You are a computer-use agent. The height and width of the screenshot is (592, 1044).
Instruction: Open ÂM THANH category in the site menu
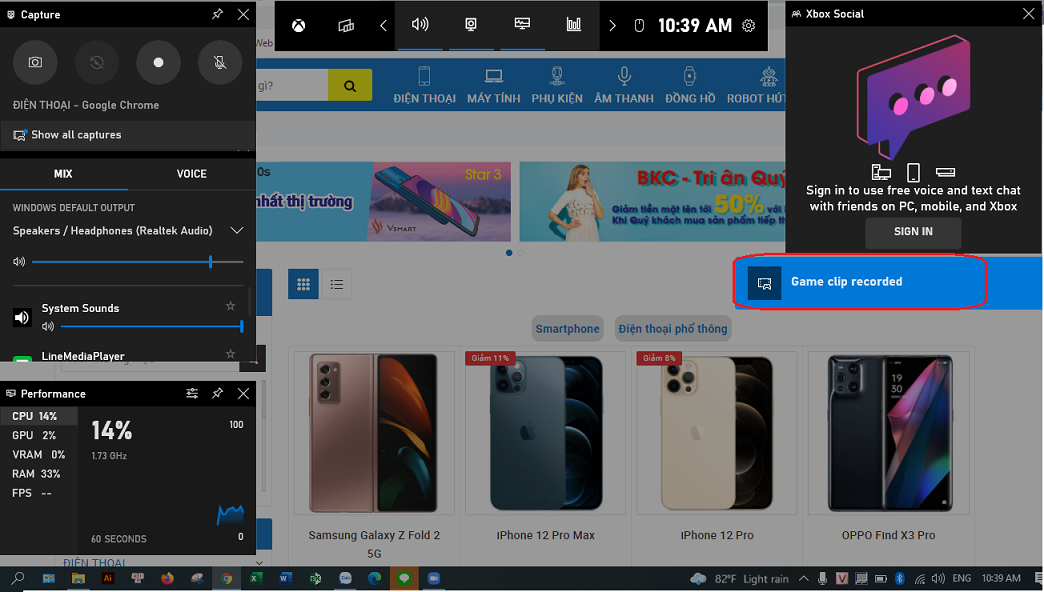coord(624,85)
